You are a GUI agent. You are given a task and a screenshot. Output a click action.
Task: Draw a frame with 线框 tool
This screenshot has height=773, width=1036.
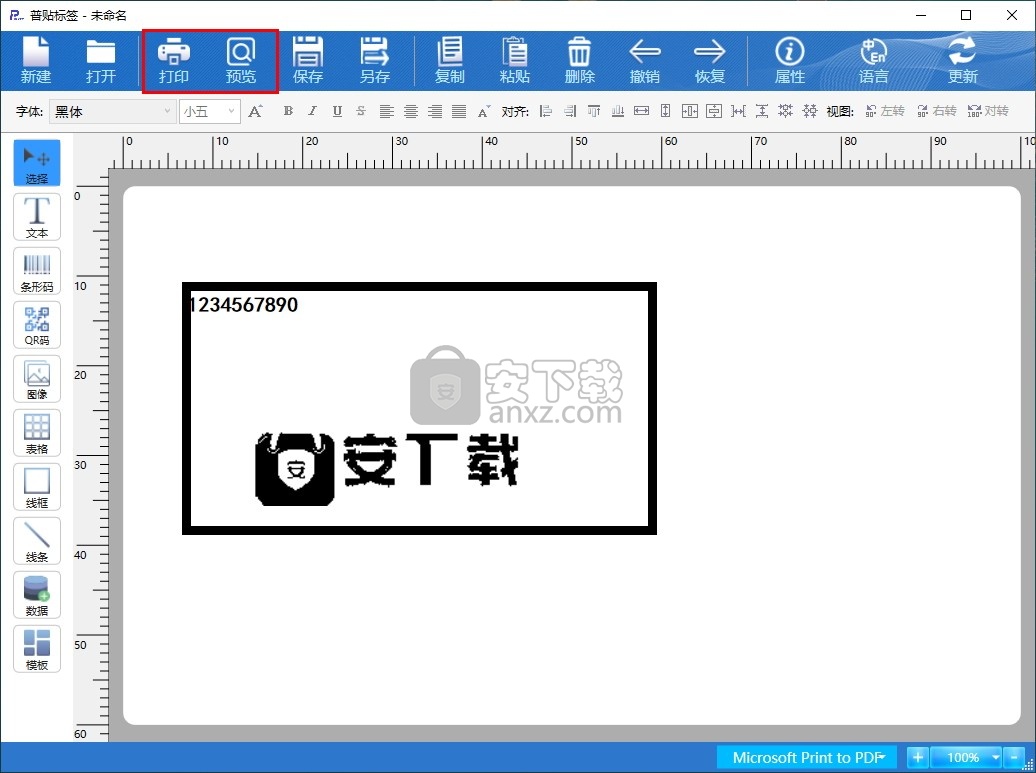point(37,487)
